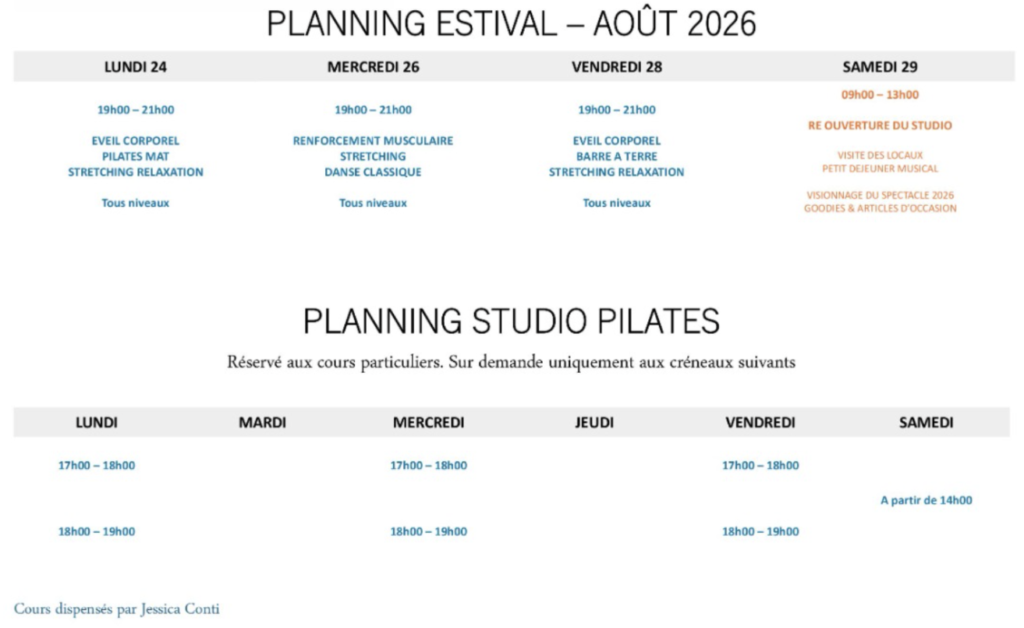Click the PLANNING STUDIO PILATES heading
Image resolution: width=1024 pixels, height=628 pixels.
[511, 321]
